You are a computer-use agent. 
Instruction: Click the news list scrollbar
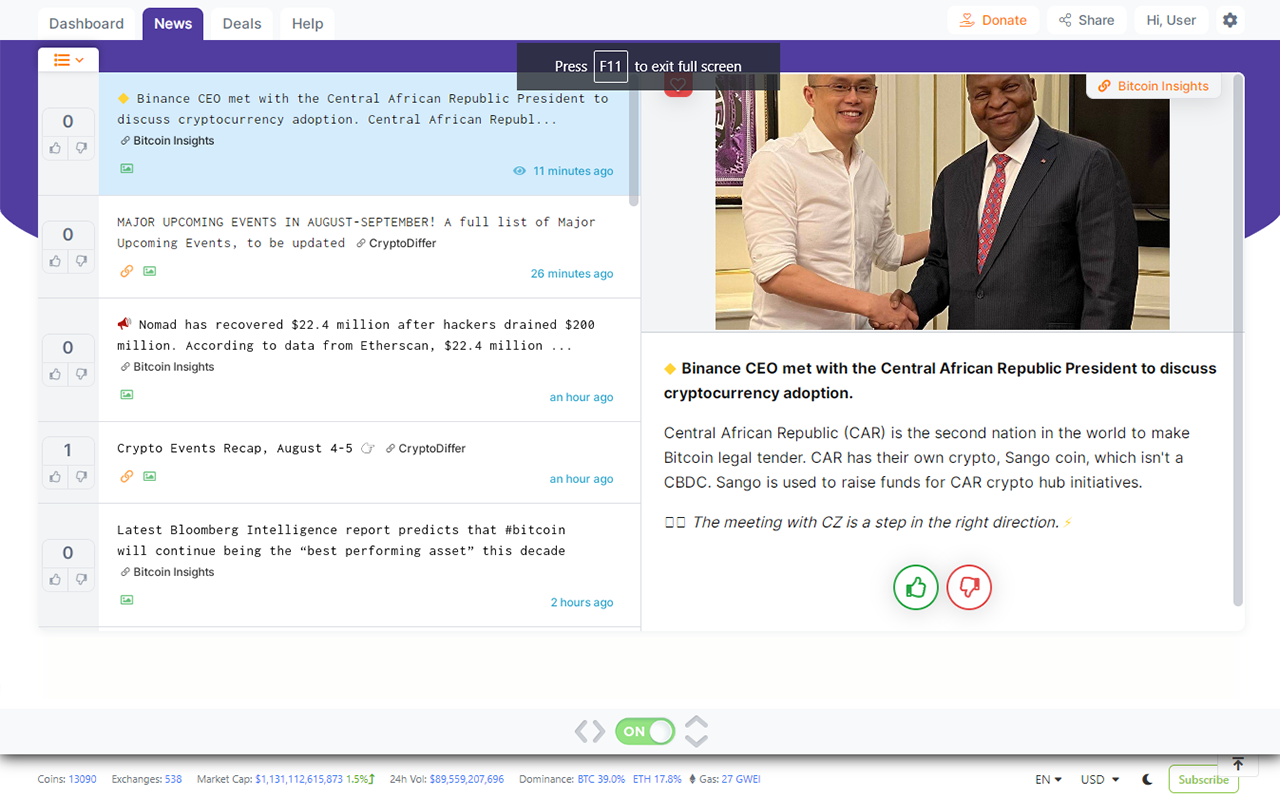634,140
